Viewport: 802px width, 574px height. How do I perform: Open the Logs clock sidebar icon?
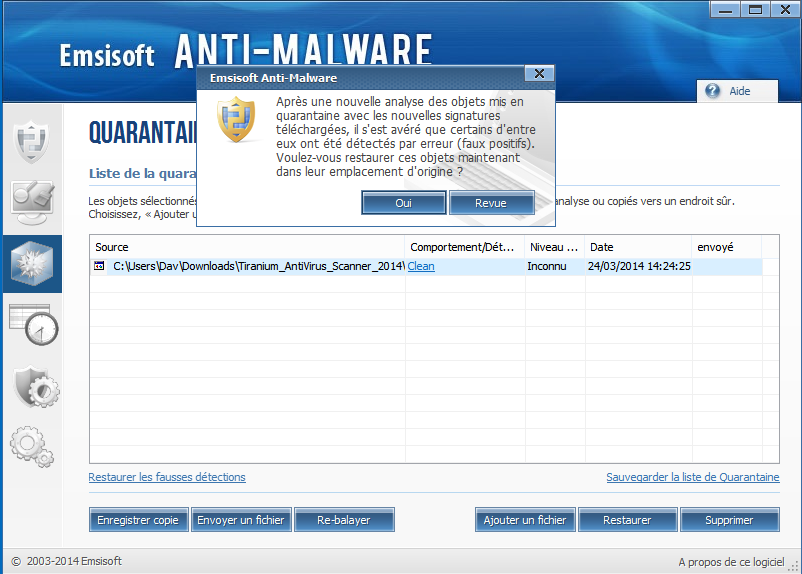(x=34, y=325)
